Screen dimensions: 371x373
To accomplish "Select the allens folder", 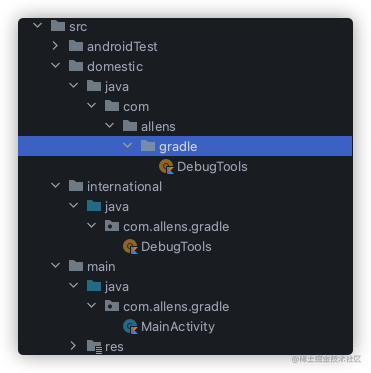I will 158,127.
